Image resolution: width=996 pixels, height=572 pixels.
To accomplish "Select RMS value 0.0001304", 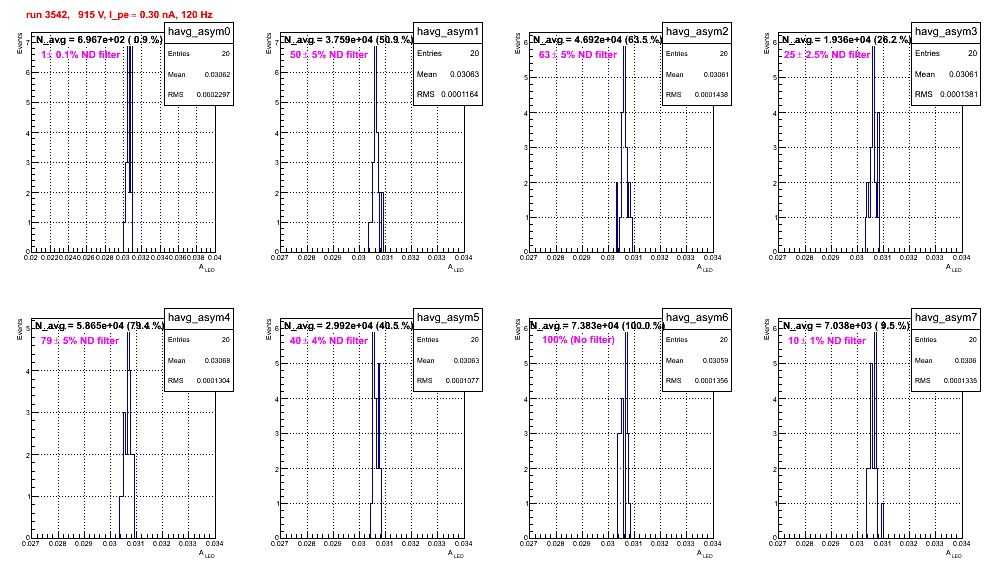I will [213, 381].
